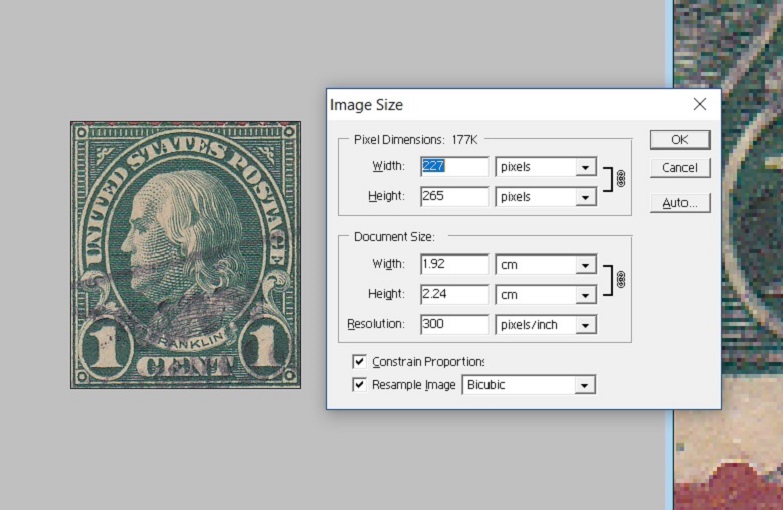Viewport: 783px width, 510px height.
Task: Select the document Width field showing 1.92
Action: pyautogui.click(x=454, y=264)
